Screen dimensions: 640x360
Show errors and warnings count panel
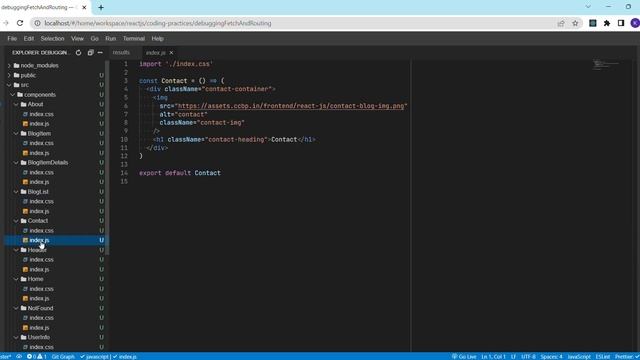pyautogui.click(x=36, y=357)
